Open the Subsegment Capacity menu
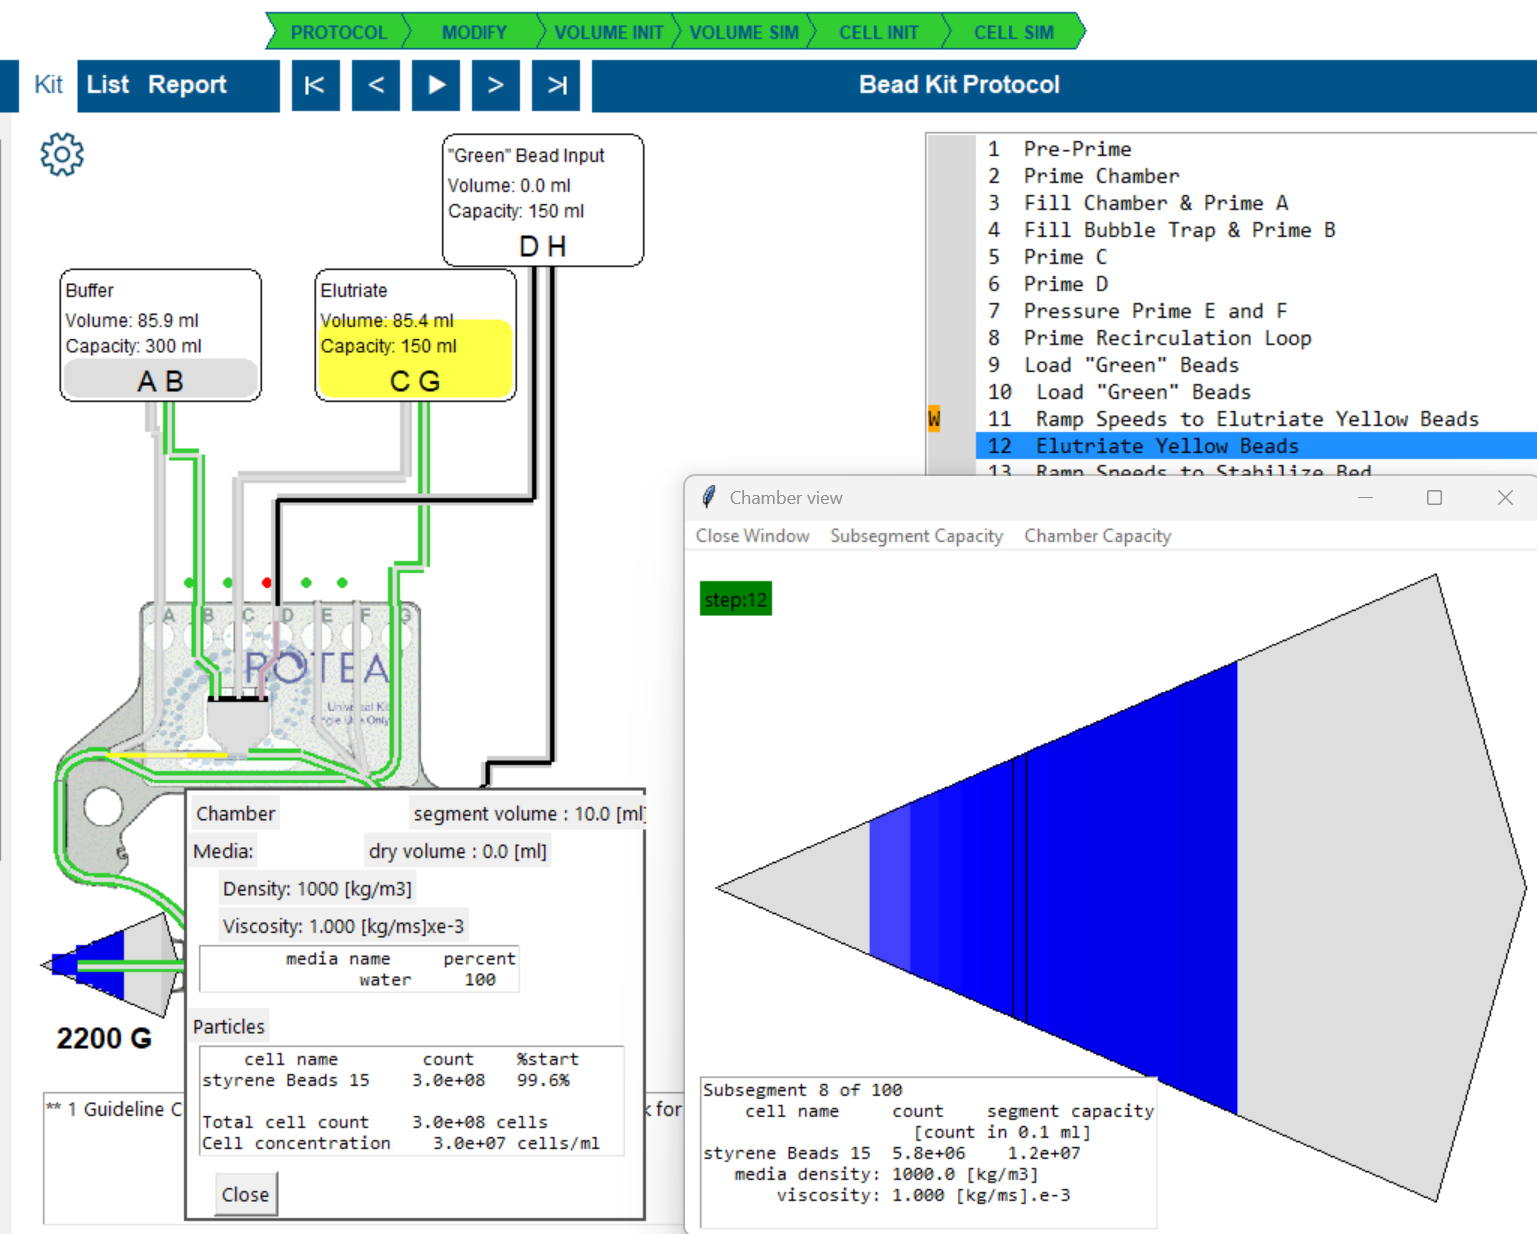The width and height of the screenshot is (1537, 1234). (916, 536)
